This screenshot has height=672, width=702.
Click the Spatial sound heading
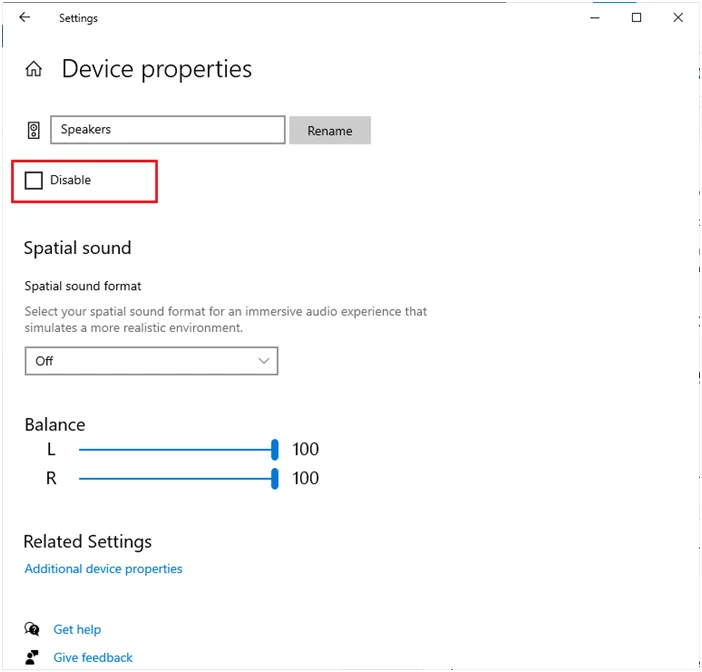(x=77, y=248)
